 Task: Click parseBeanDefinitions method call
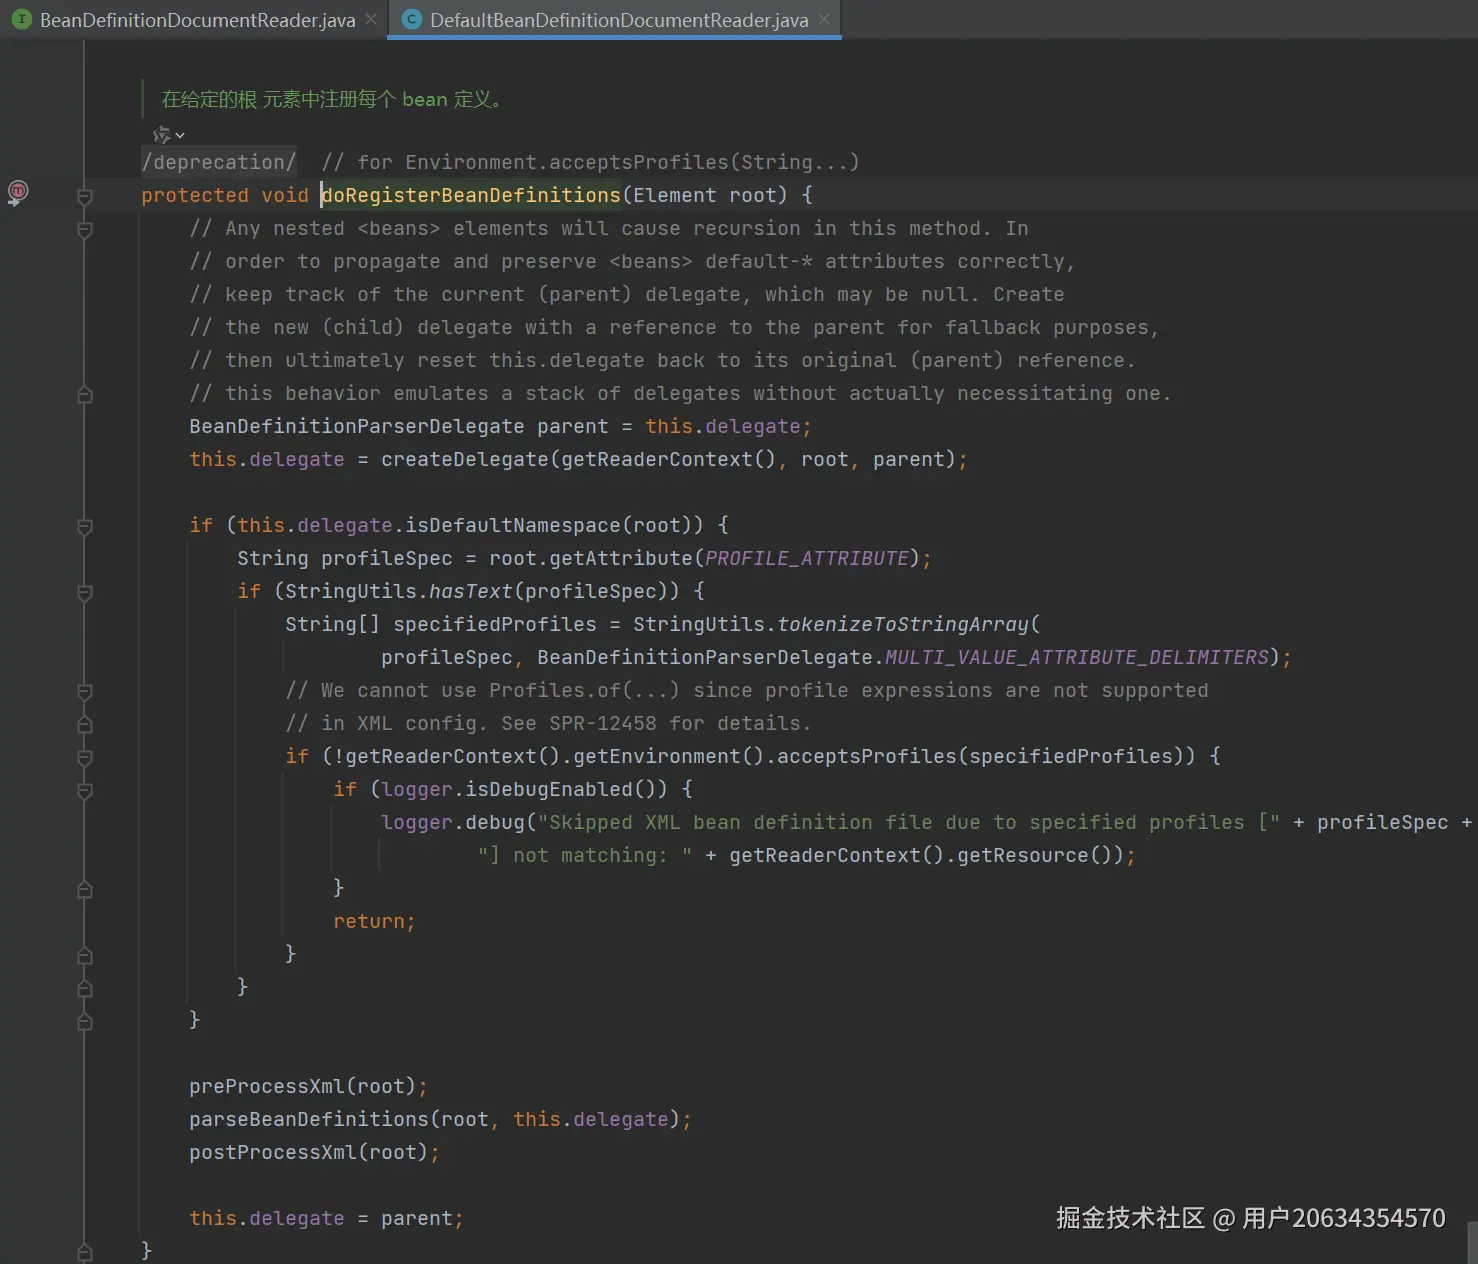(x=309, y=1119)
